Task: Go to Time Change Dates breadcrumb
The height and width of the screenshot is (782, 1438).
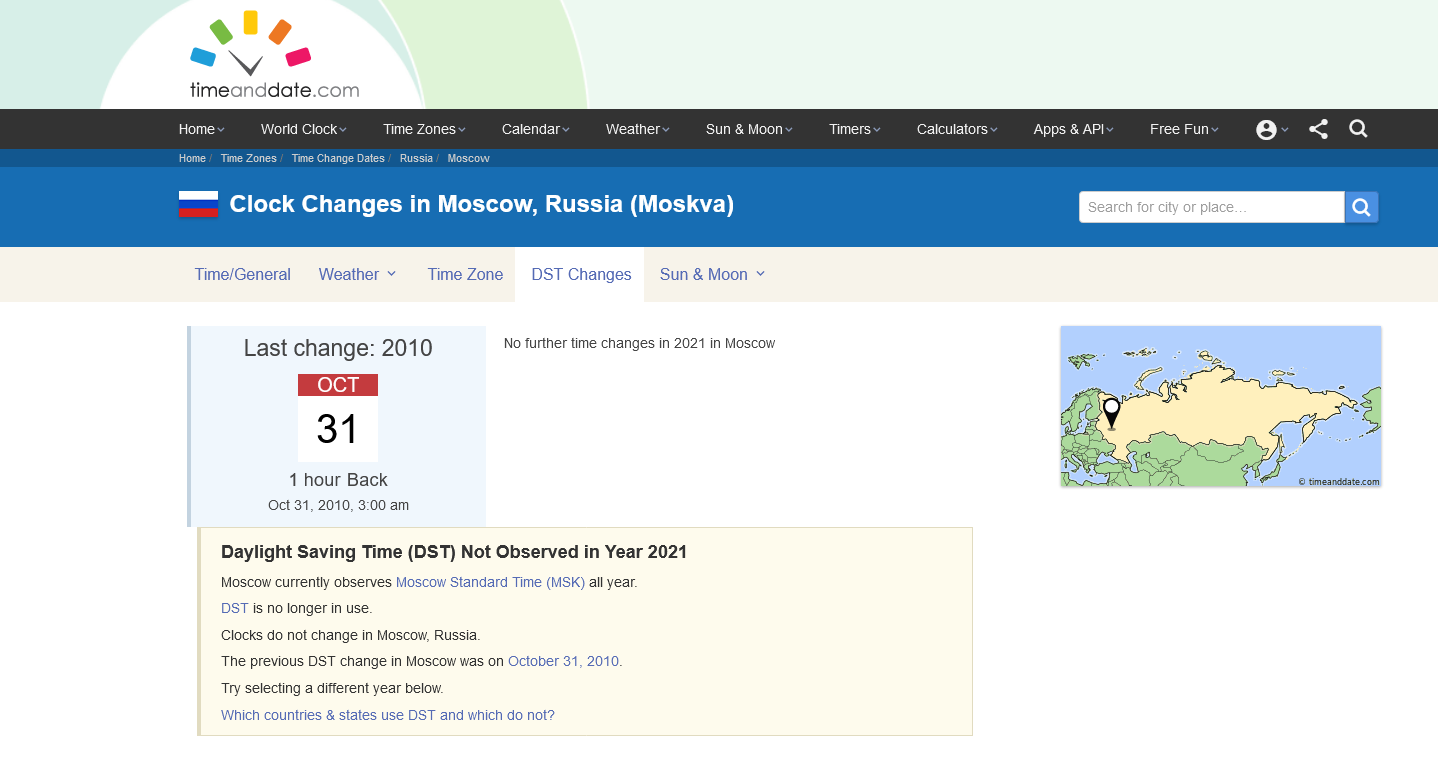Action: tap(338, 159)
